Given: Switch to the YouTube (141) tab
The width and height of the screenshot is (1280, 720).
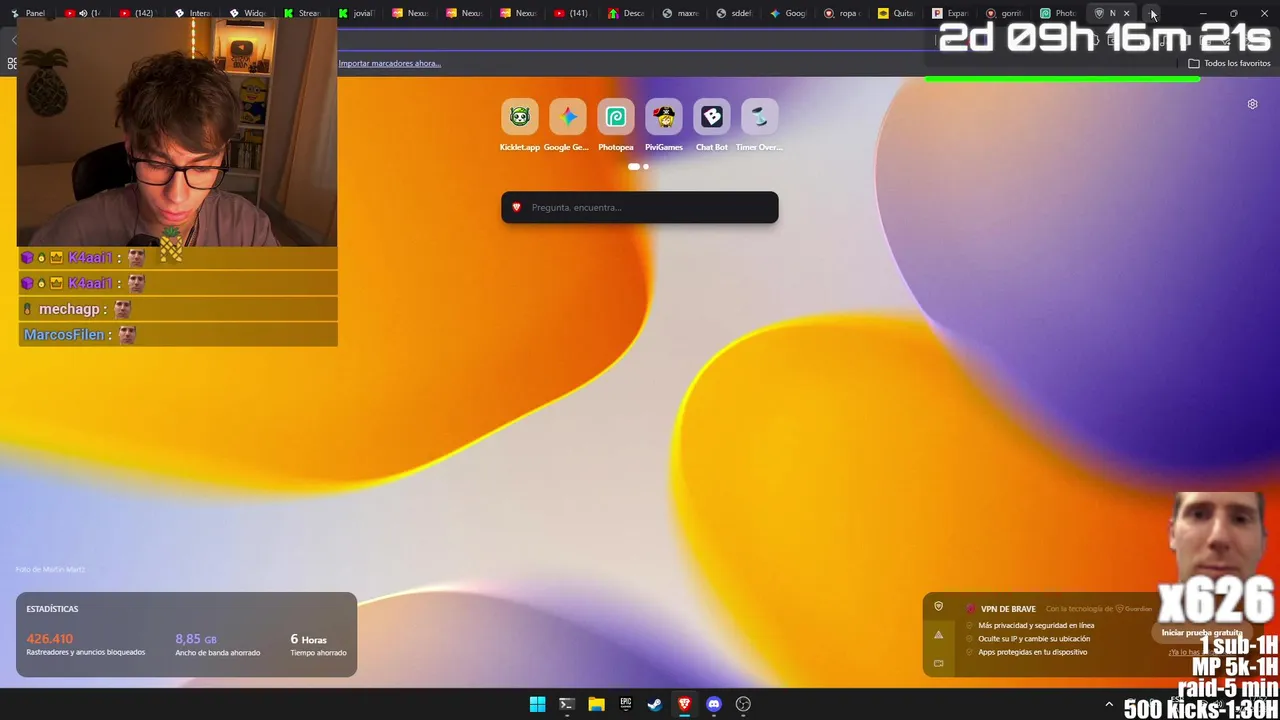Looking at the screenshot, I should [x=571, y=13].
